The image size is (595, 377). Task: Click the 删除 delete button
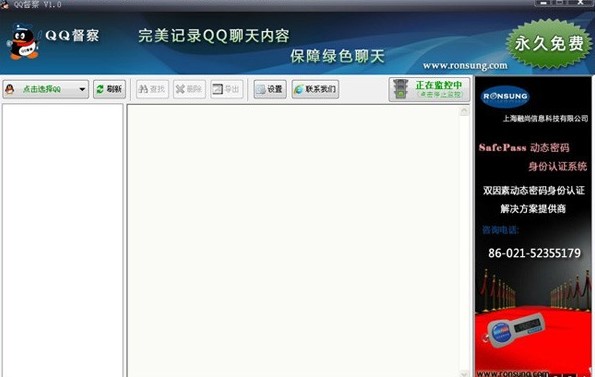tap(189, 89)
